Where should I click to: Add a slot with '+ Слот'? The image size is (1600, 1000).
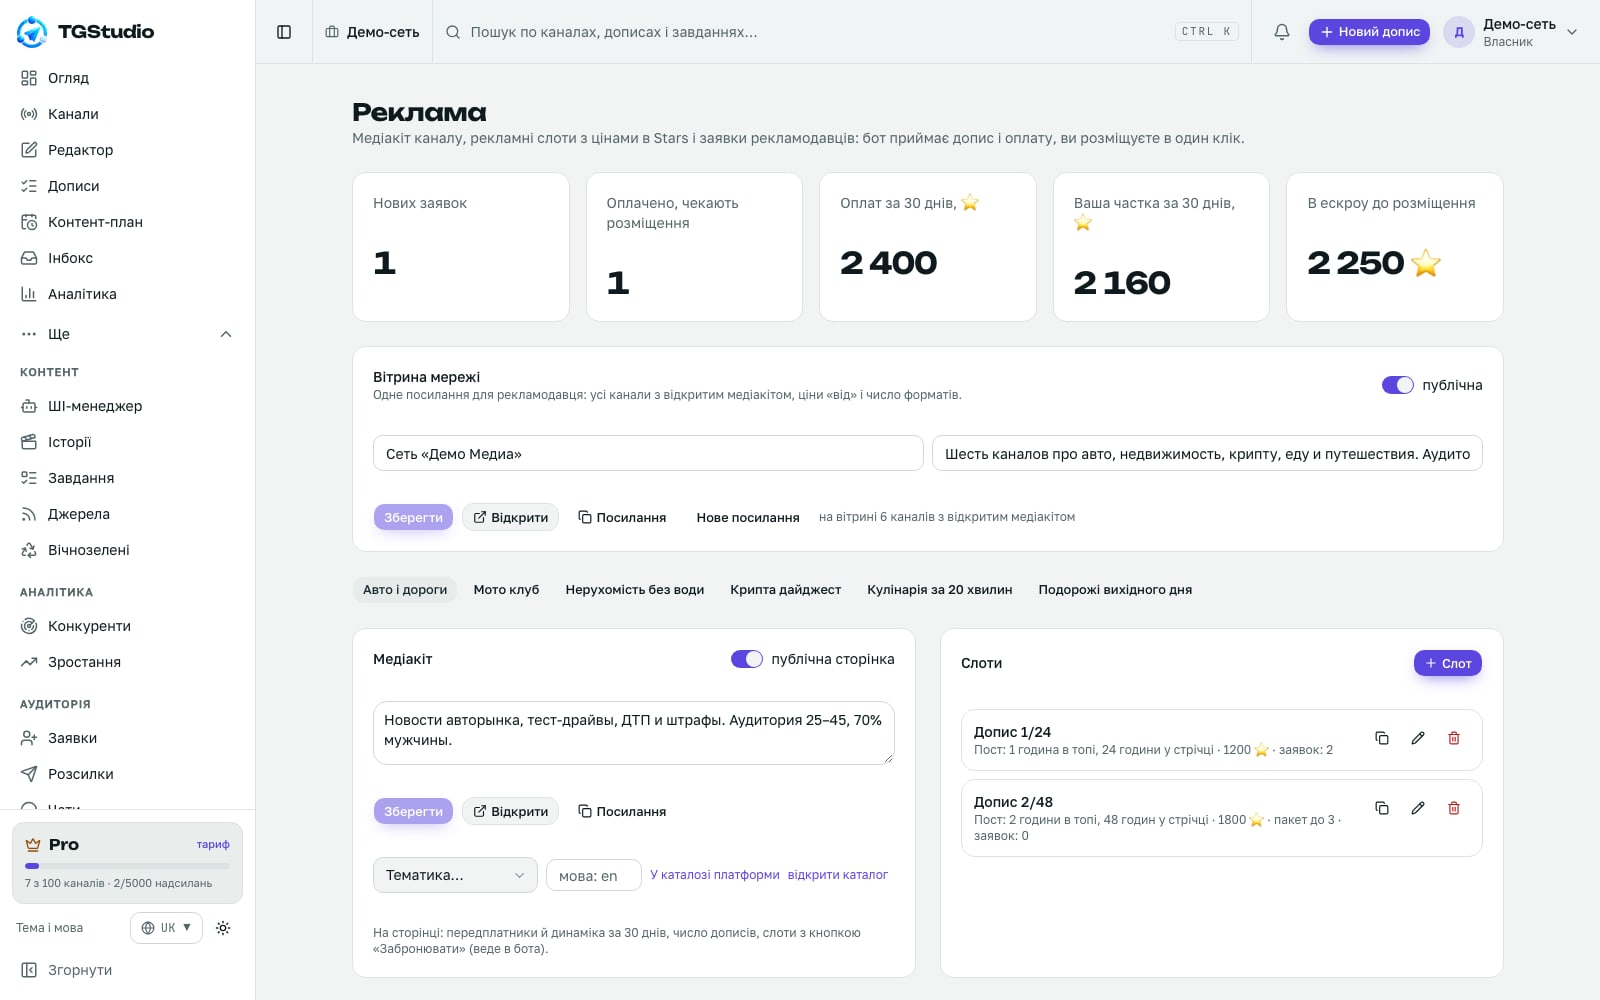(x=1448, y=663)
